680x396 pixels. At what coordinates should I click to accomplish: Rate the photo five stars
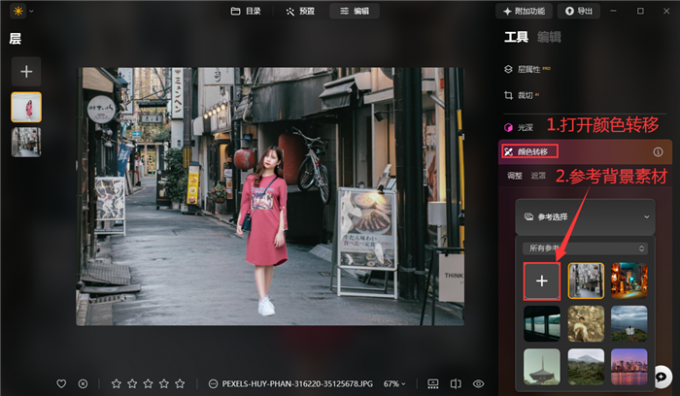click(x=180, y=384)
